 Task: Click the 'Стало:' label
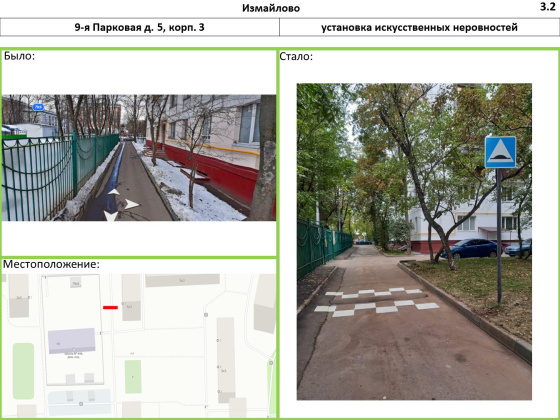296,57
